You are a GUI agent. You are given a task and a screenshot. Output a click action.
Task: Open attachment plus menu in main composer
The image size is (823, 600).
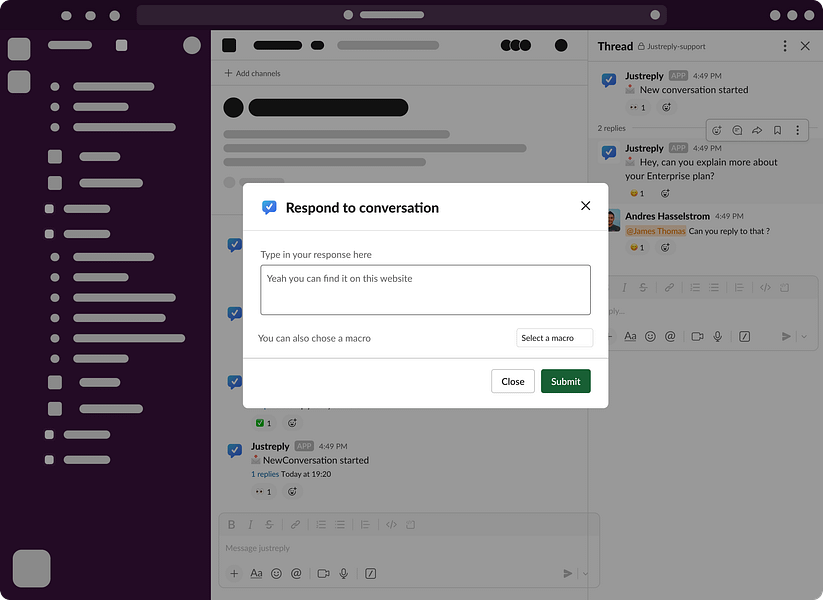pos(234,573)
